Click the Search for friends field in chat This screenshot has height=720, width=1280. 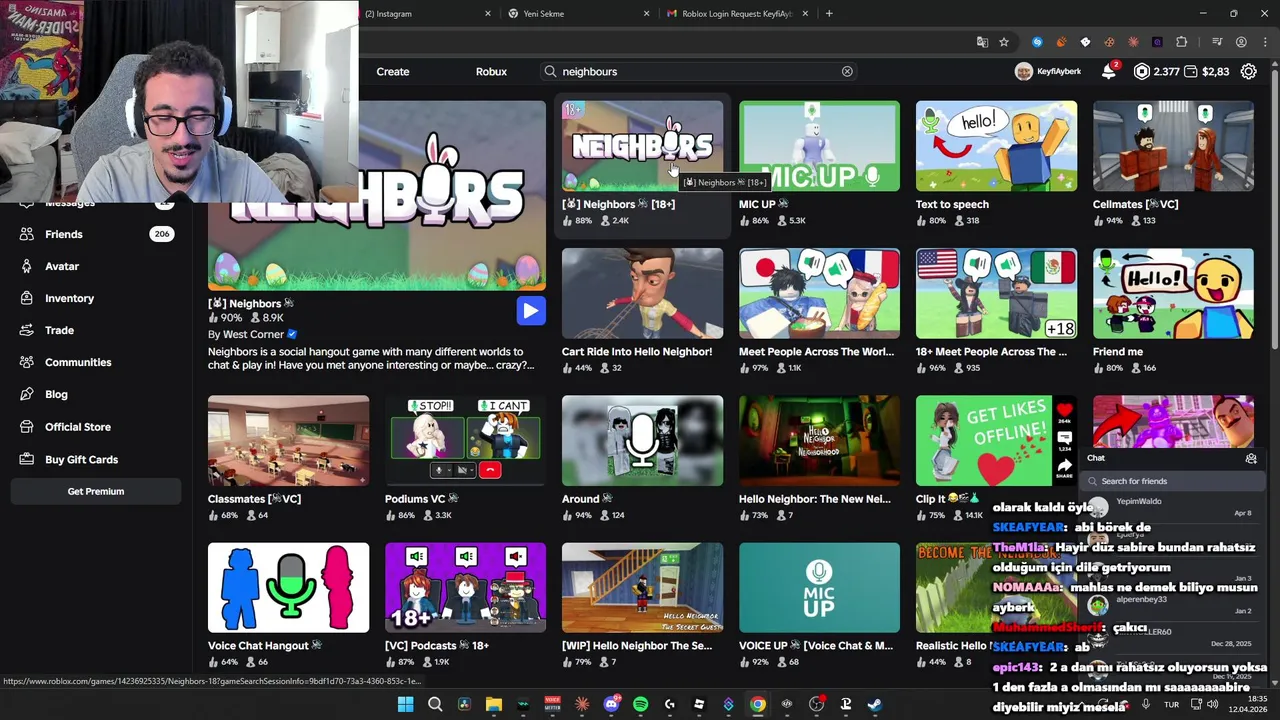point(1170,481)
